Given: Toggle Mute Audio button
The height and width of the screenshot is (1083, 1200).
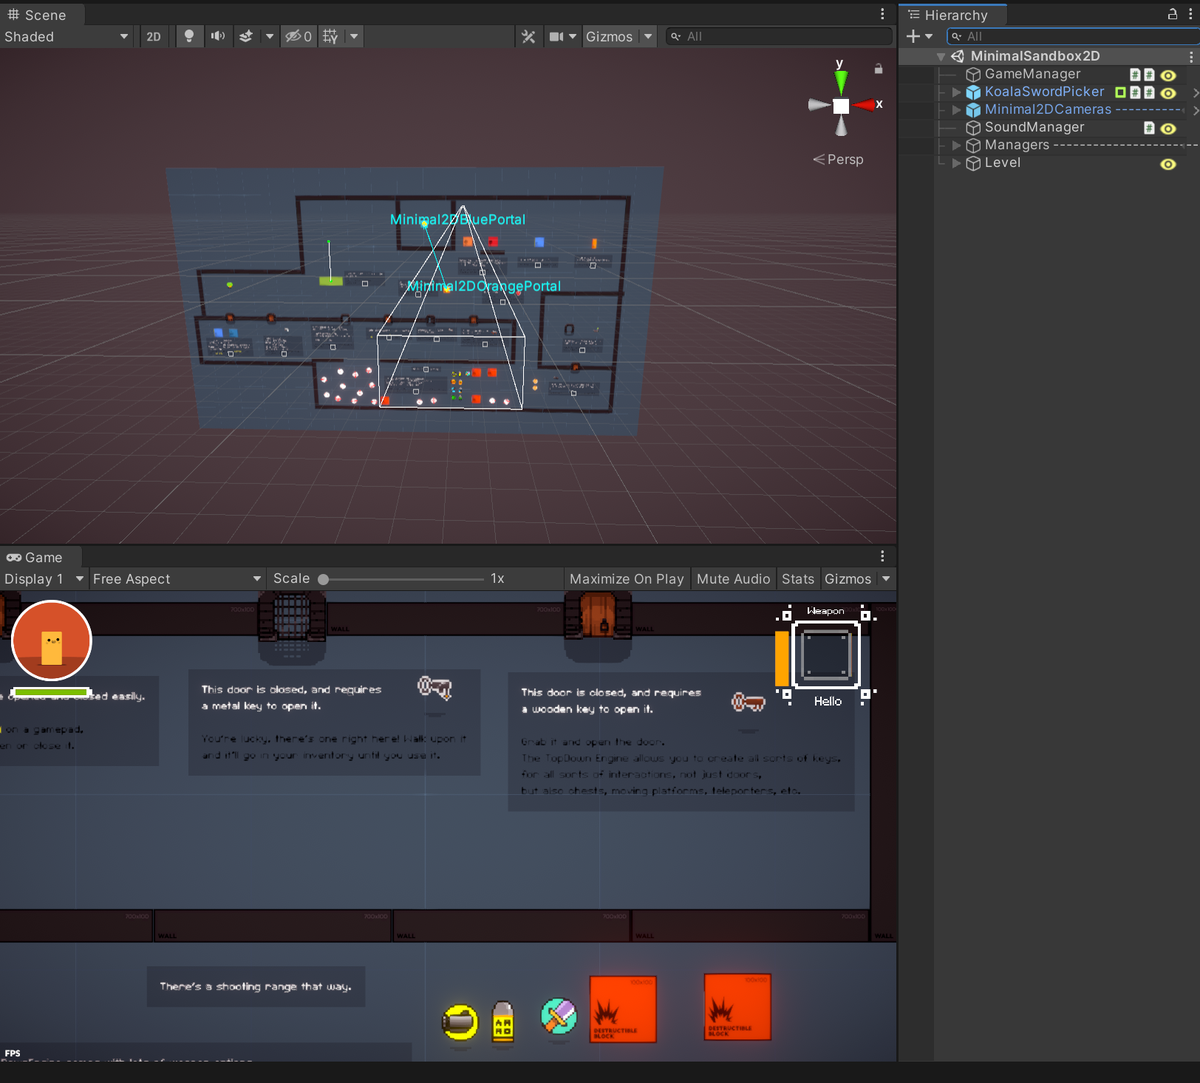Looking at the screenshot, I should (734, 579).
